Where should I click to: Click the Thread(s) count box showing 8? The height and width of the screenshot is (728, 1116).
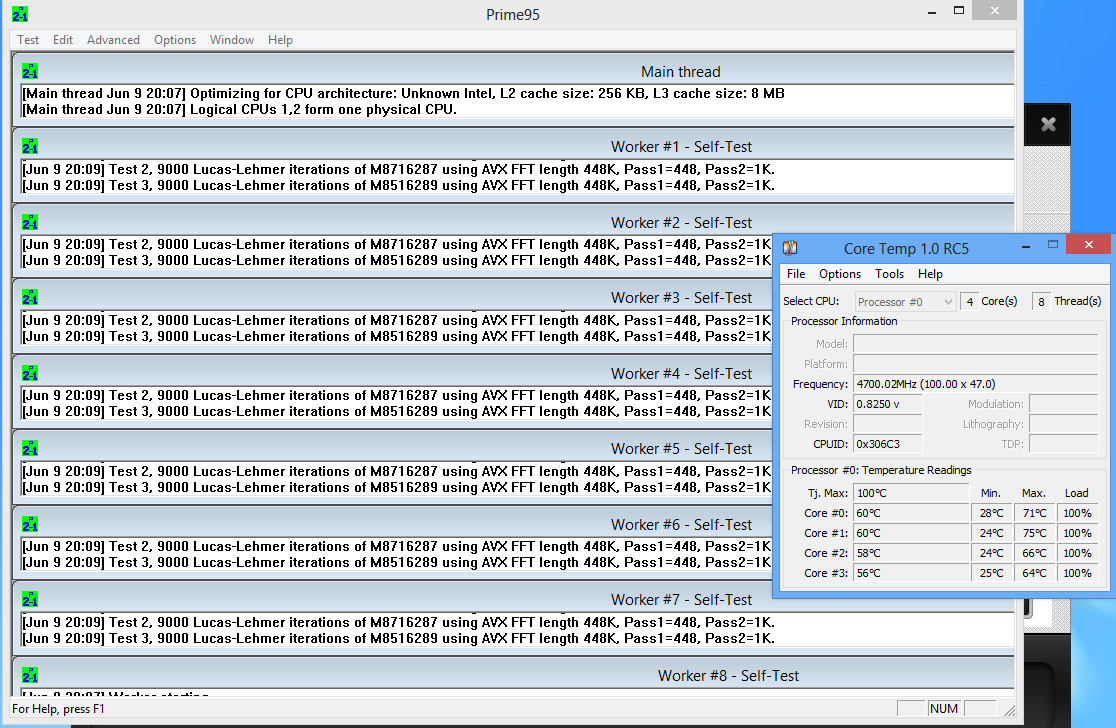[1041, 302]
